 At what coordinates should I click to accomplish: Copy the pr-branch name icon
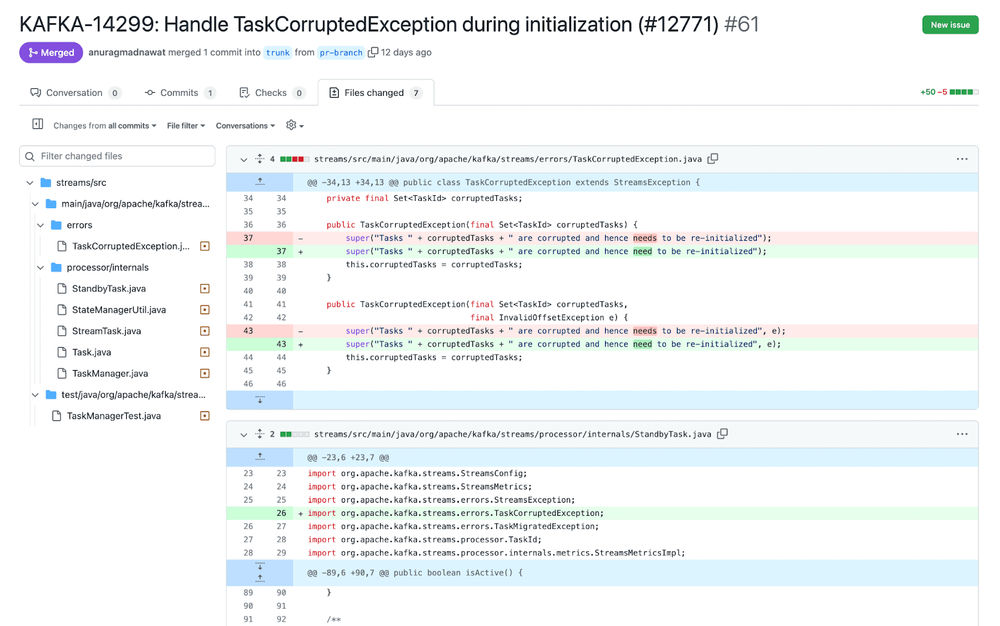coord(373,52)
